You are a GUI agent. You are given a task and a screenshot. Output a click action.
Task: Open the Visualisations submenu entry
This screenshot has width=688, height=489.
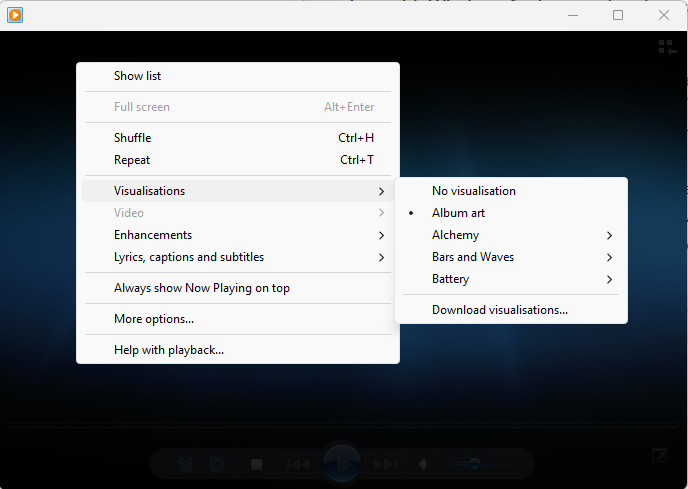[238, 191]
